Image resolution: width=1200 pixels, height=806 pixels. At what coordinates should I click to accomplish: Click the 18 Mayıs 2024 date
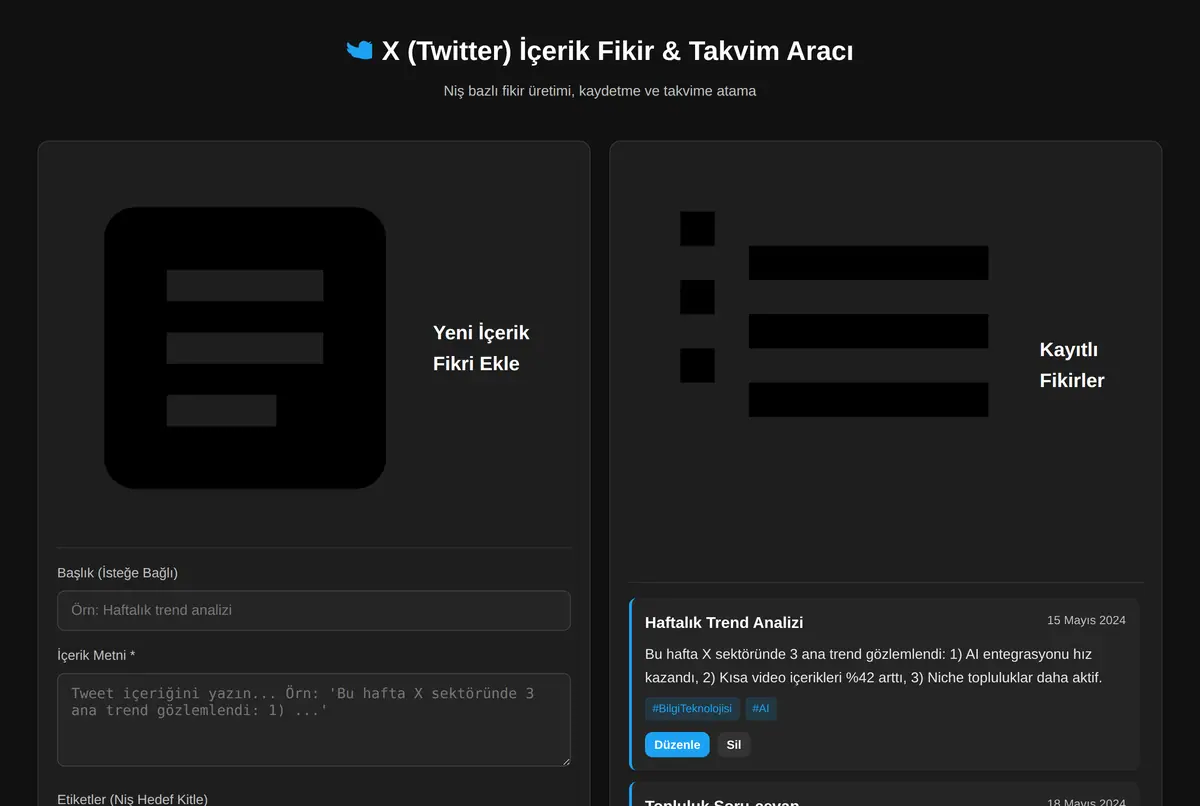(1086, 801)
